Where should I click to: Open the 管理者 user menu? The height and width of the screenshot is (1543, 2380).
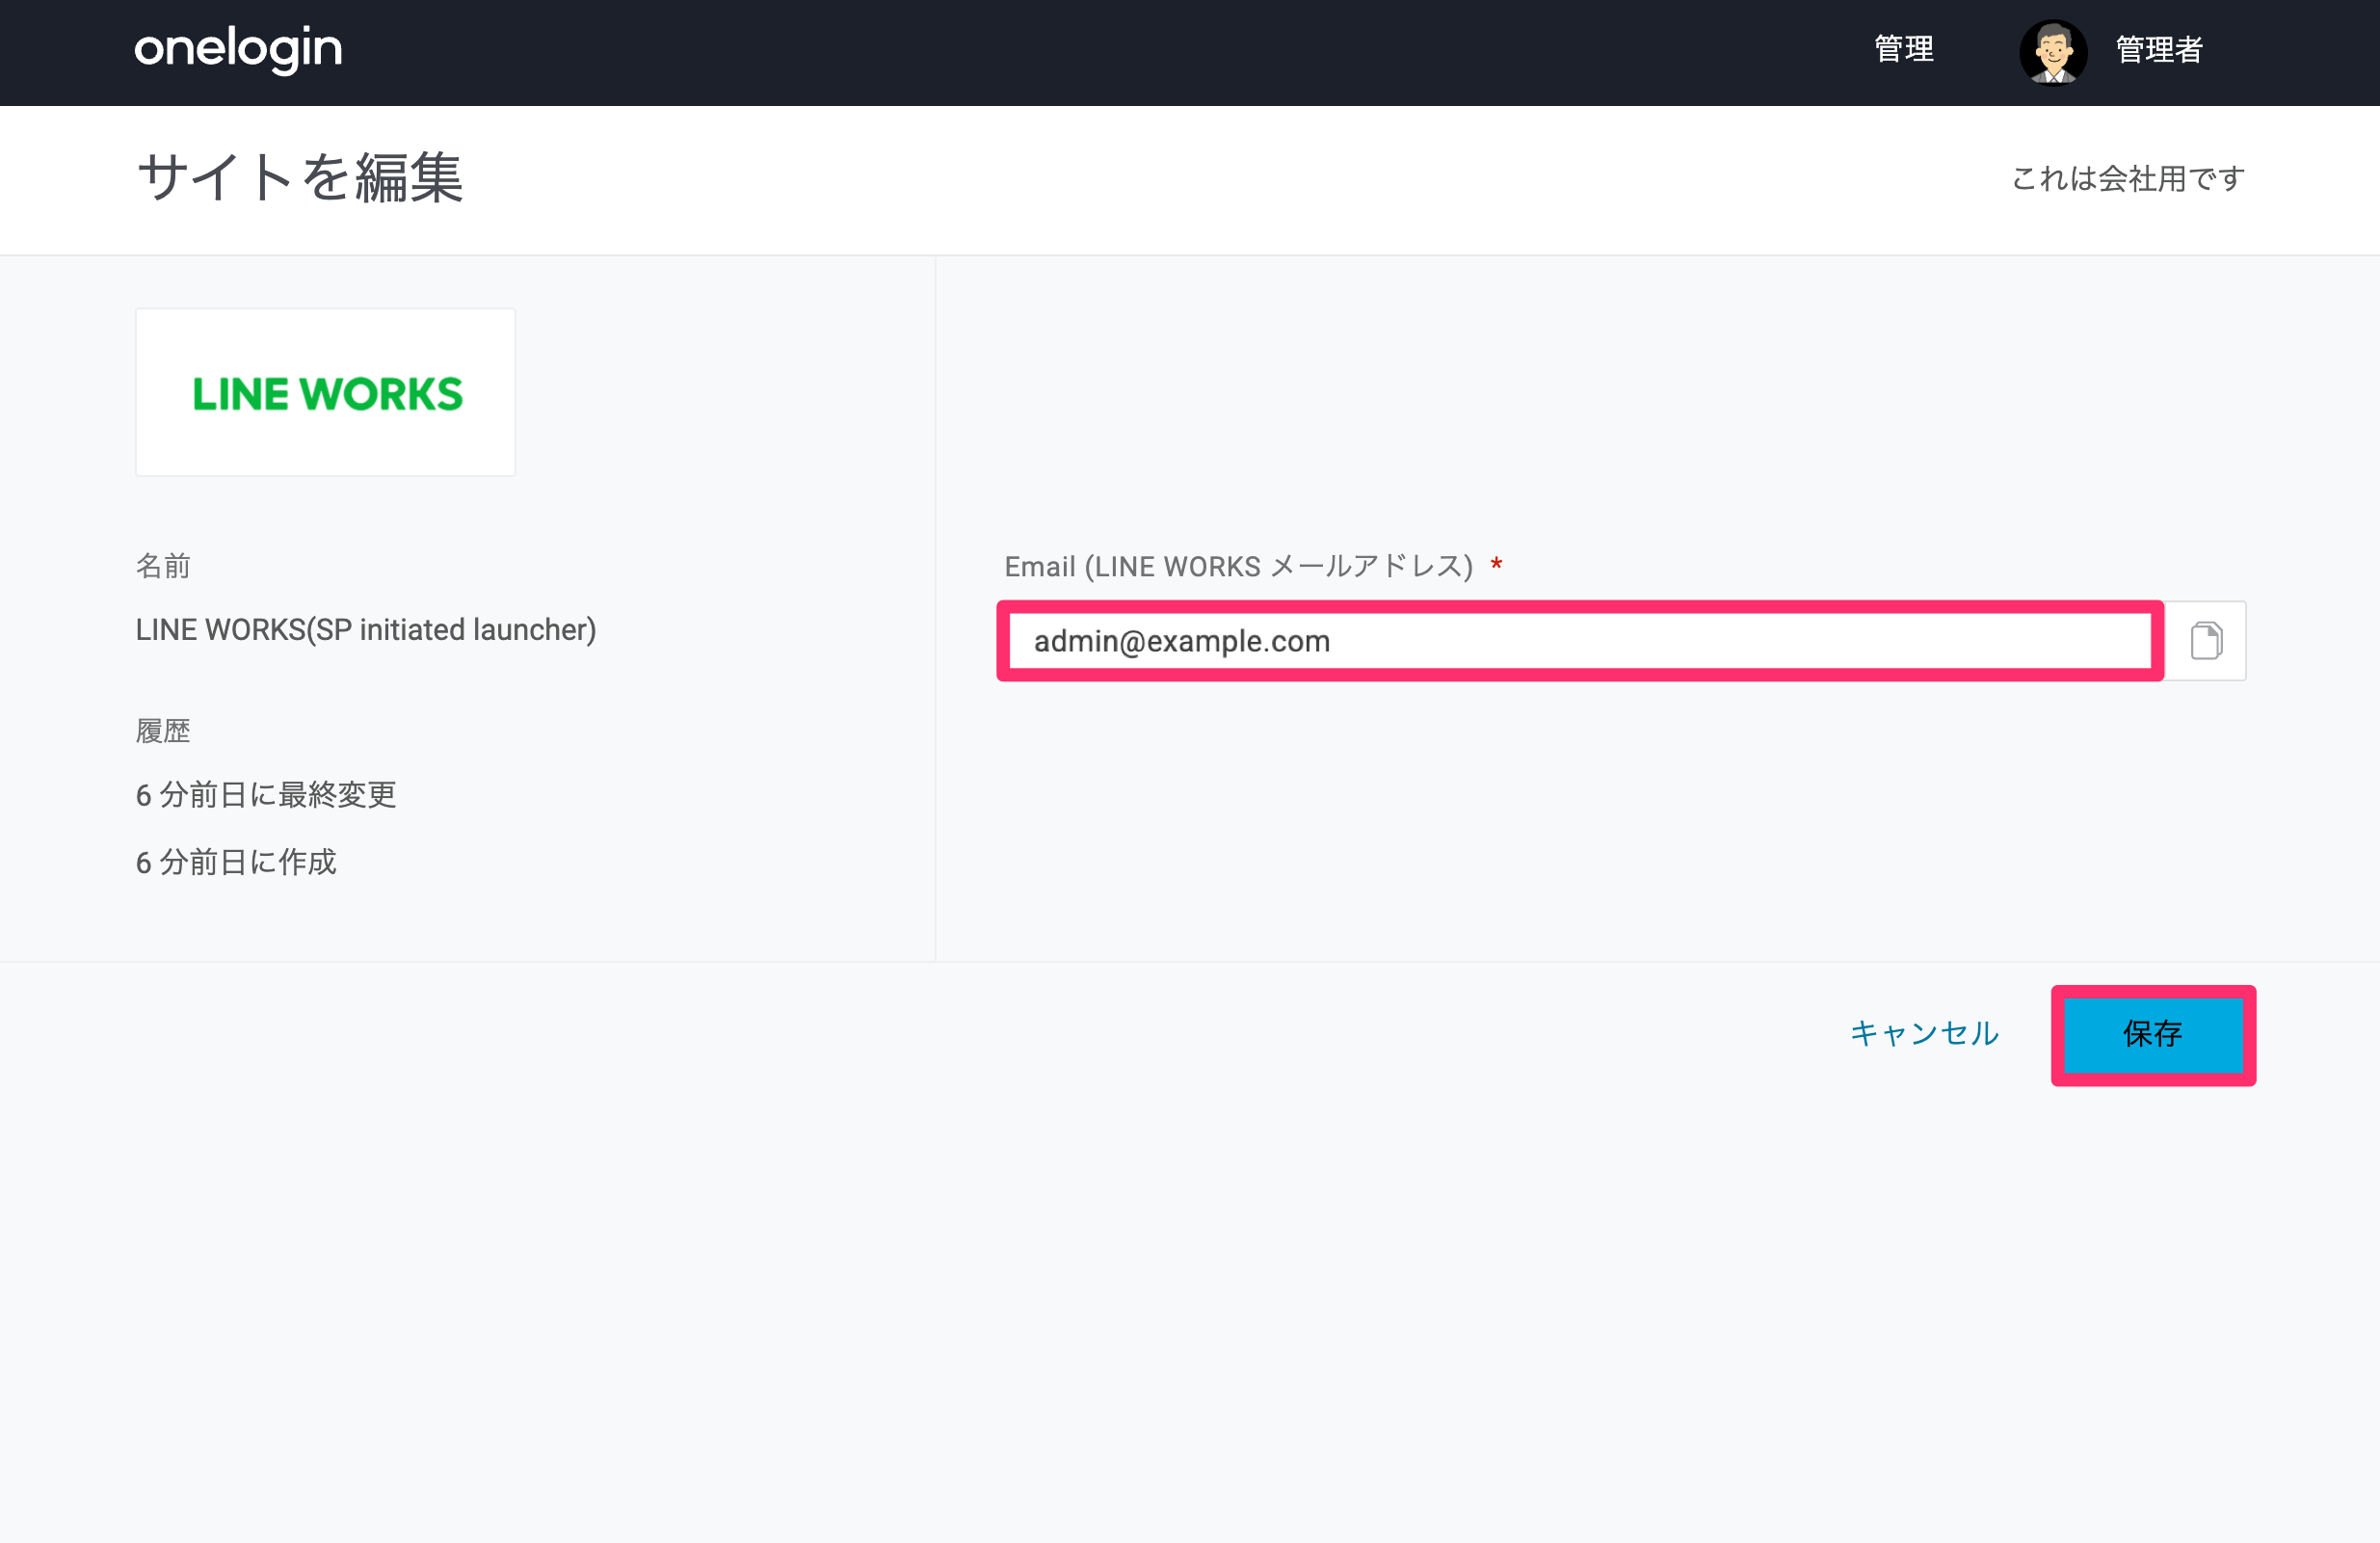coord(2159,50)
